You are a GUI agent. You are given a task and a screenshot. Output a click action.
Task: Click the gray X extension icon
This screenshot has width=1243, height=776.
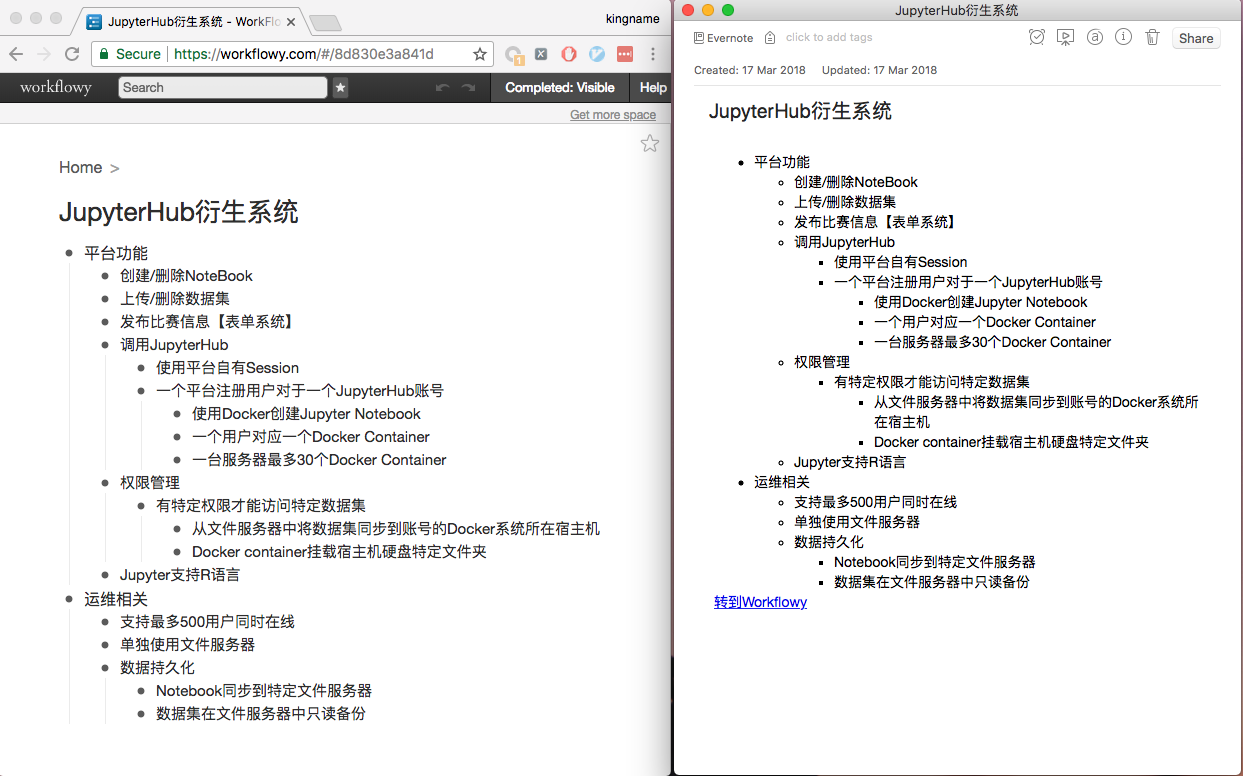click(x=541, y=55)
